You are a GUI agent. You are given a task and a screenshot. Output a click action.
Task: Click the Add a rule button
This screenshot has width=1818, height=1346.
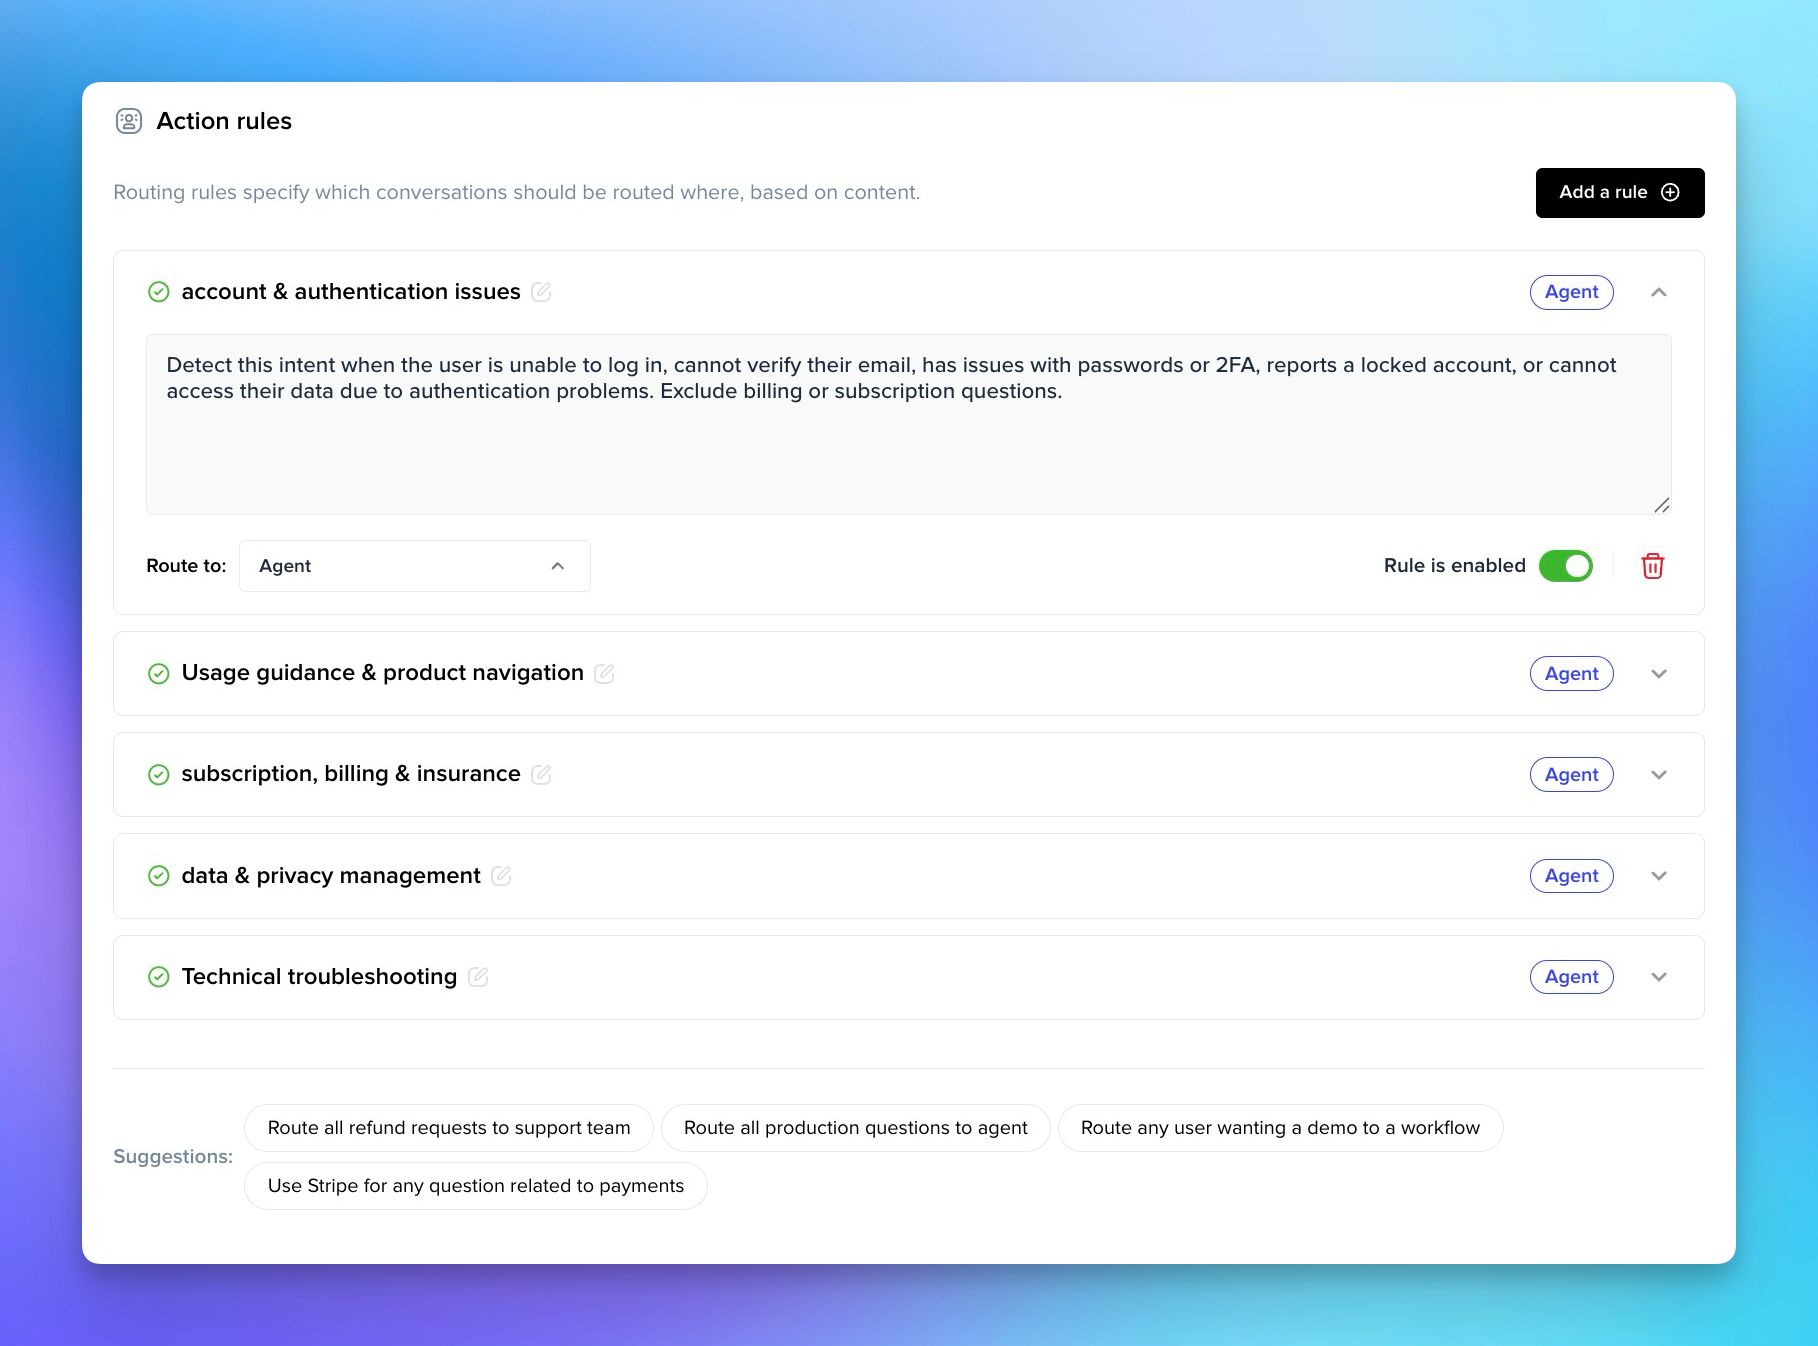[1619, 192]
